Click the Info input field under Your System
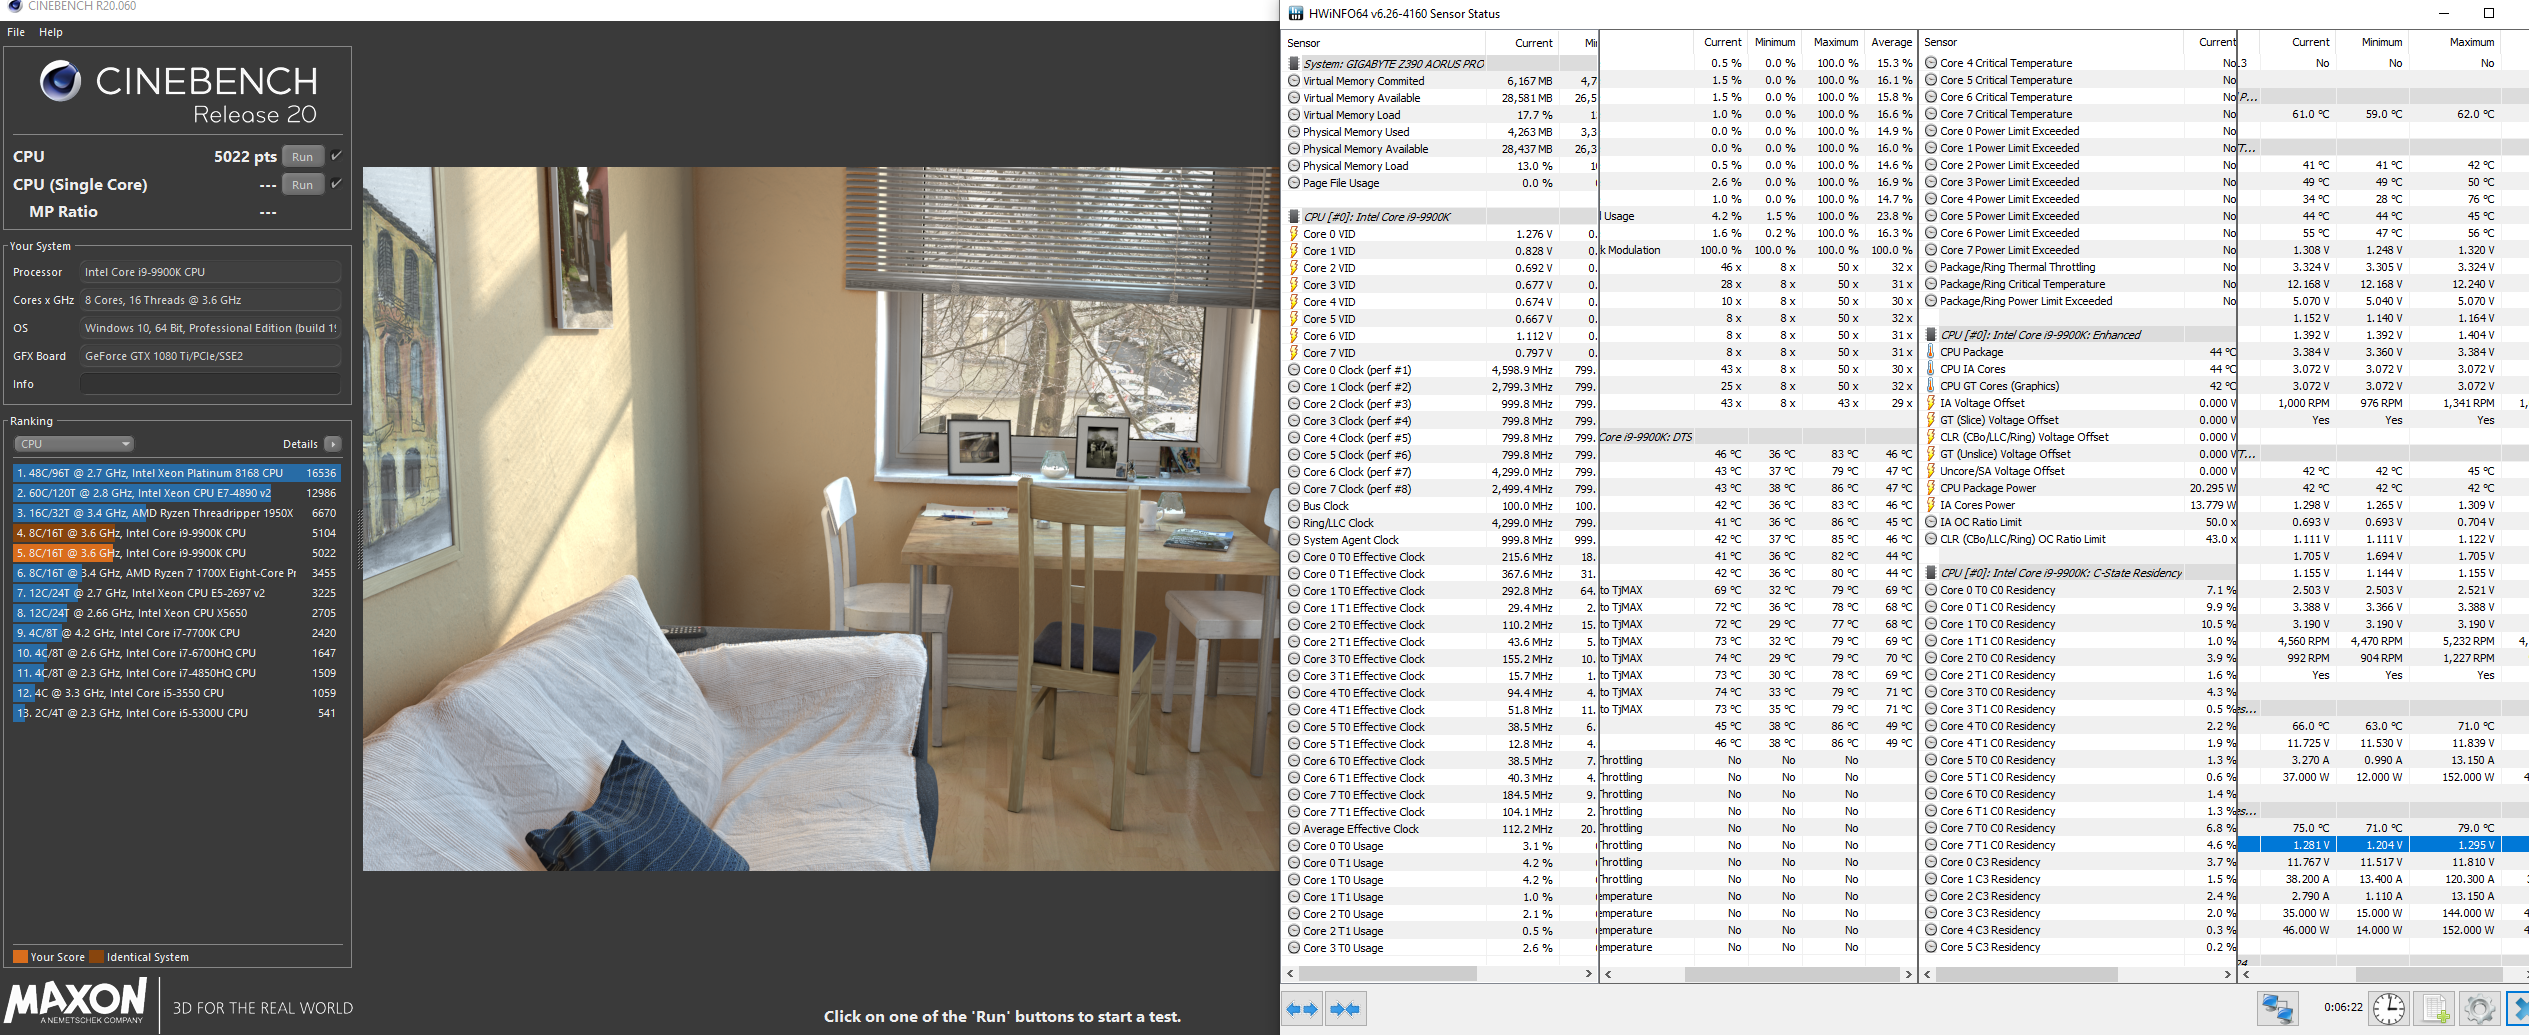This screenshot has width=2529, height=1035. pyautogui.click(x=210, y=384)
